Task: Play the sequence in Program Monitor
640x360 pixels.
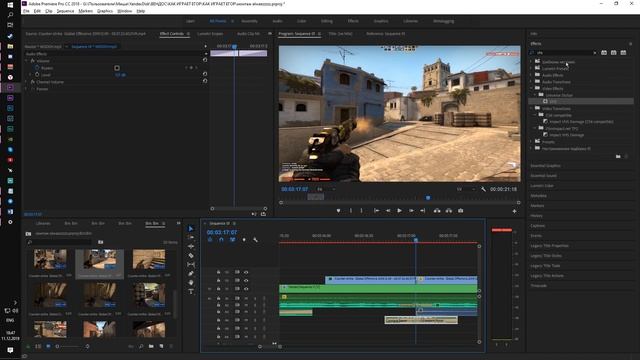Action: click(400, 211)
